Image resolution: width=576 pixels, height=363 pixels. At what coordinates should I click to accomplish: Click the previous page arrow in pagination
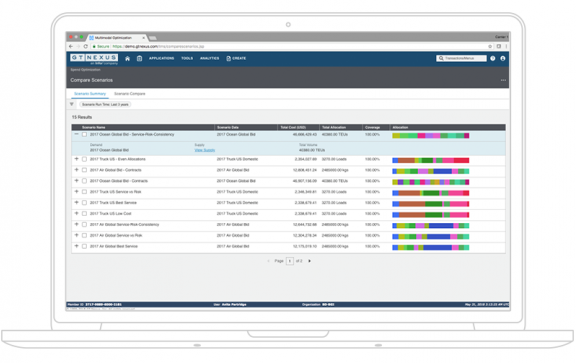click(x=269, y=261)
